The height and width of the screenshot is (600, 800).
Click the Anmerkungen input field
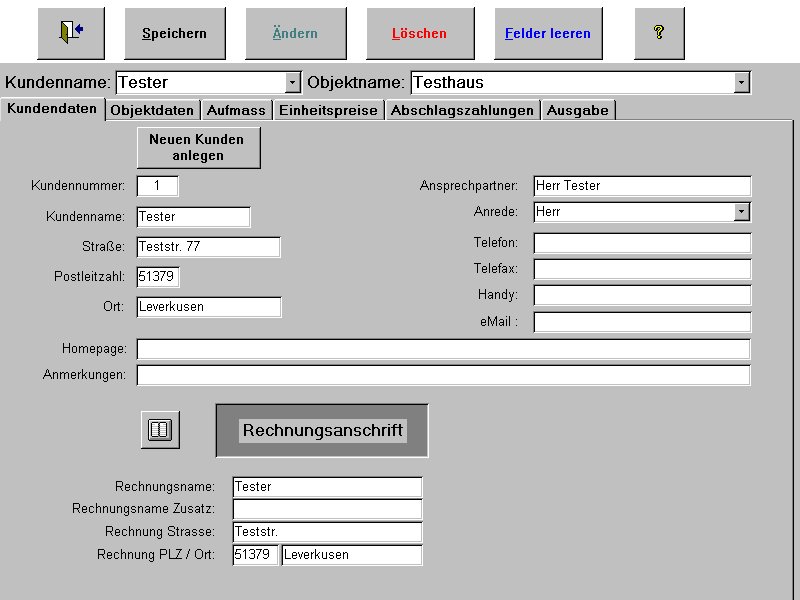point(443,375)
